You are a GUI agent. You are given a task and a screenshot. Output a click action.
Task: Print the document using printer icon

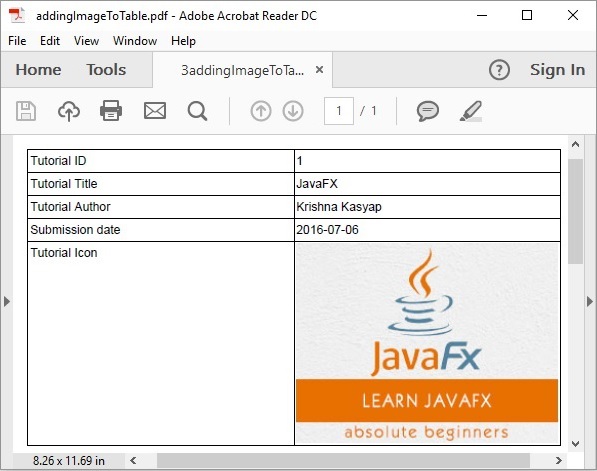(x=111, y=111)
